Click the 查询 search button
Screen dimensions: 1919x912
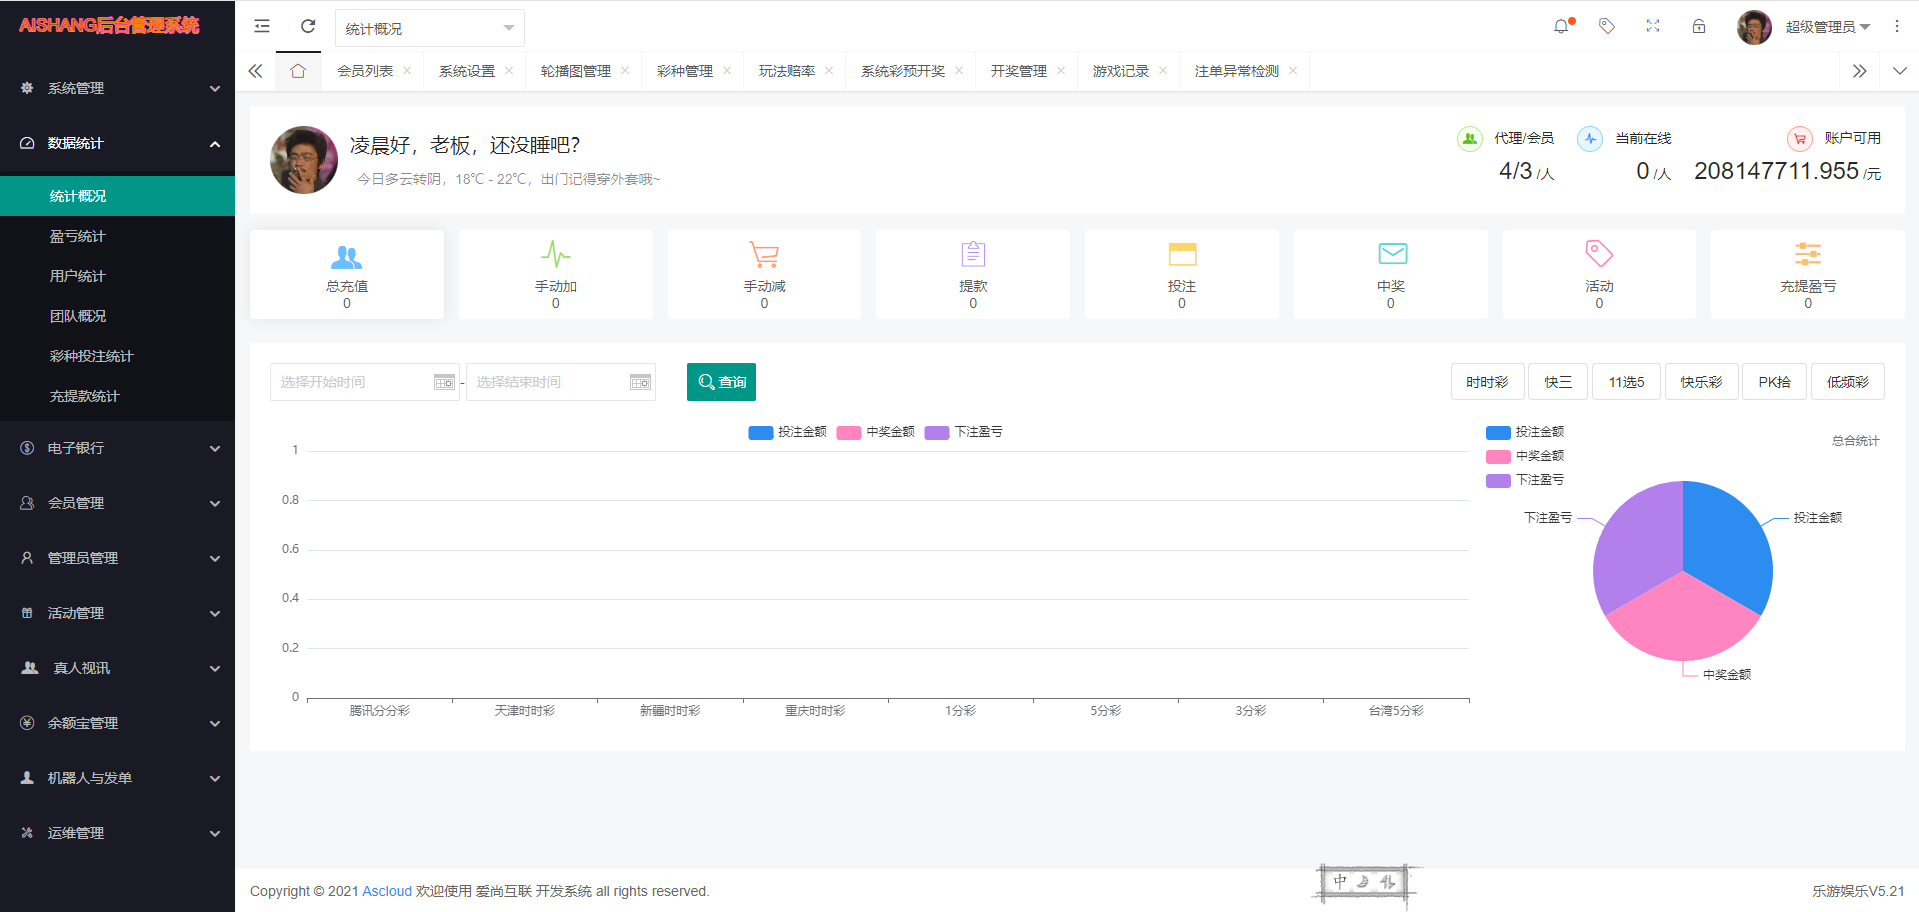point(721,382)
